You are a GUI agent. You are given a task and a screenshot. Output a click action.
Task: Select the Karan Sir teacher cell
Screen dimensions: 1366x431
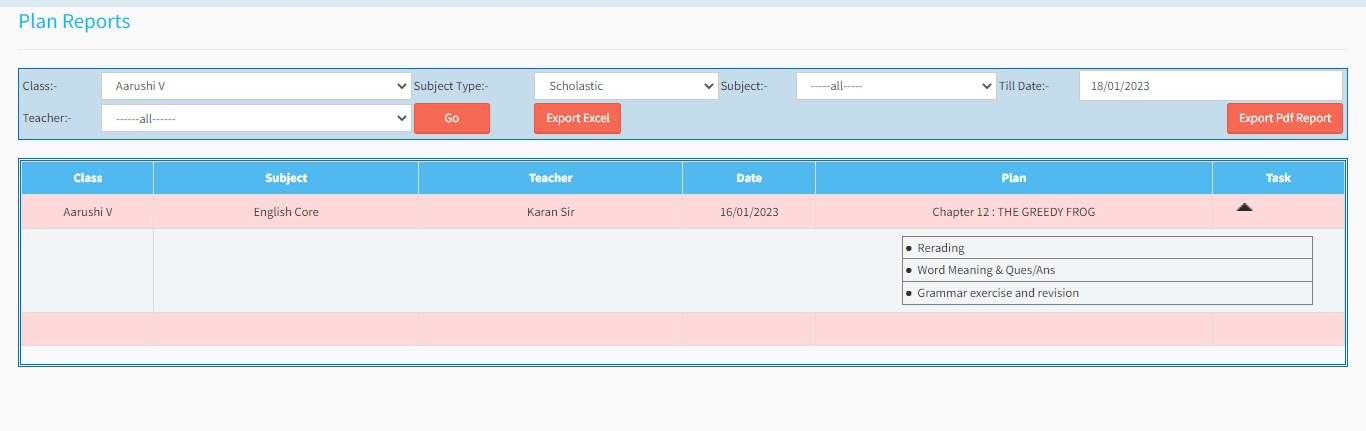550,212
